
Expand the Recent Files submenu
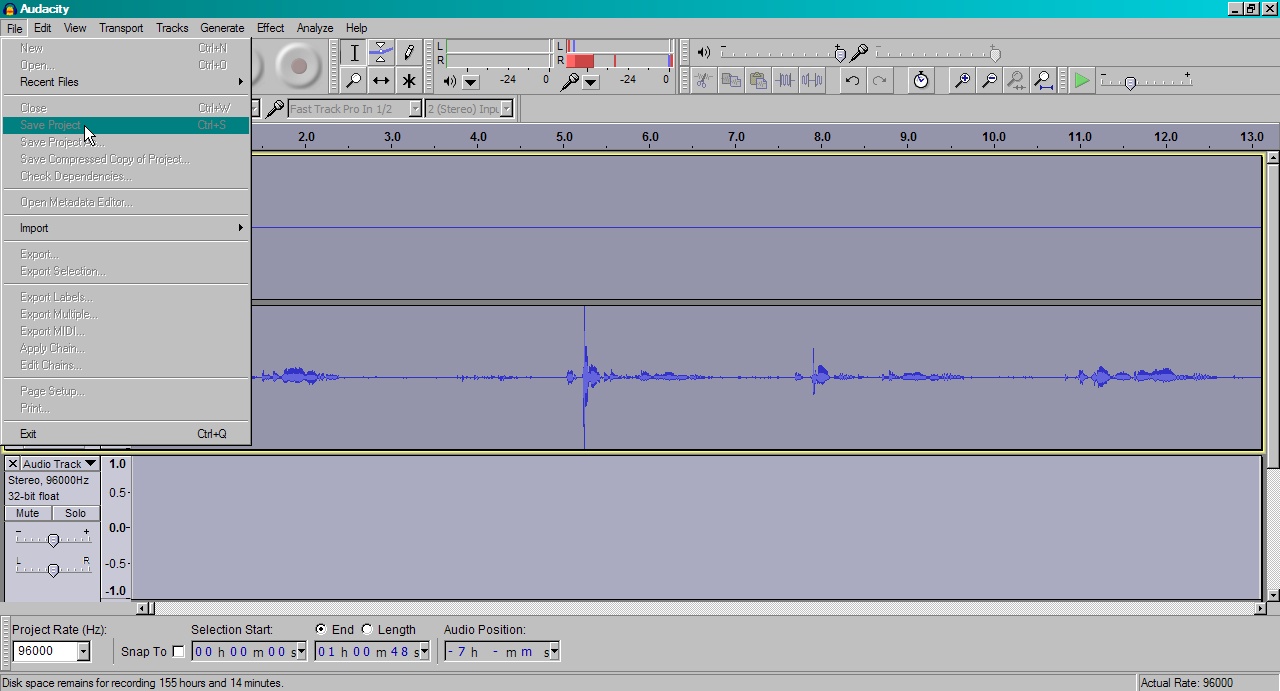coord(125,82)
